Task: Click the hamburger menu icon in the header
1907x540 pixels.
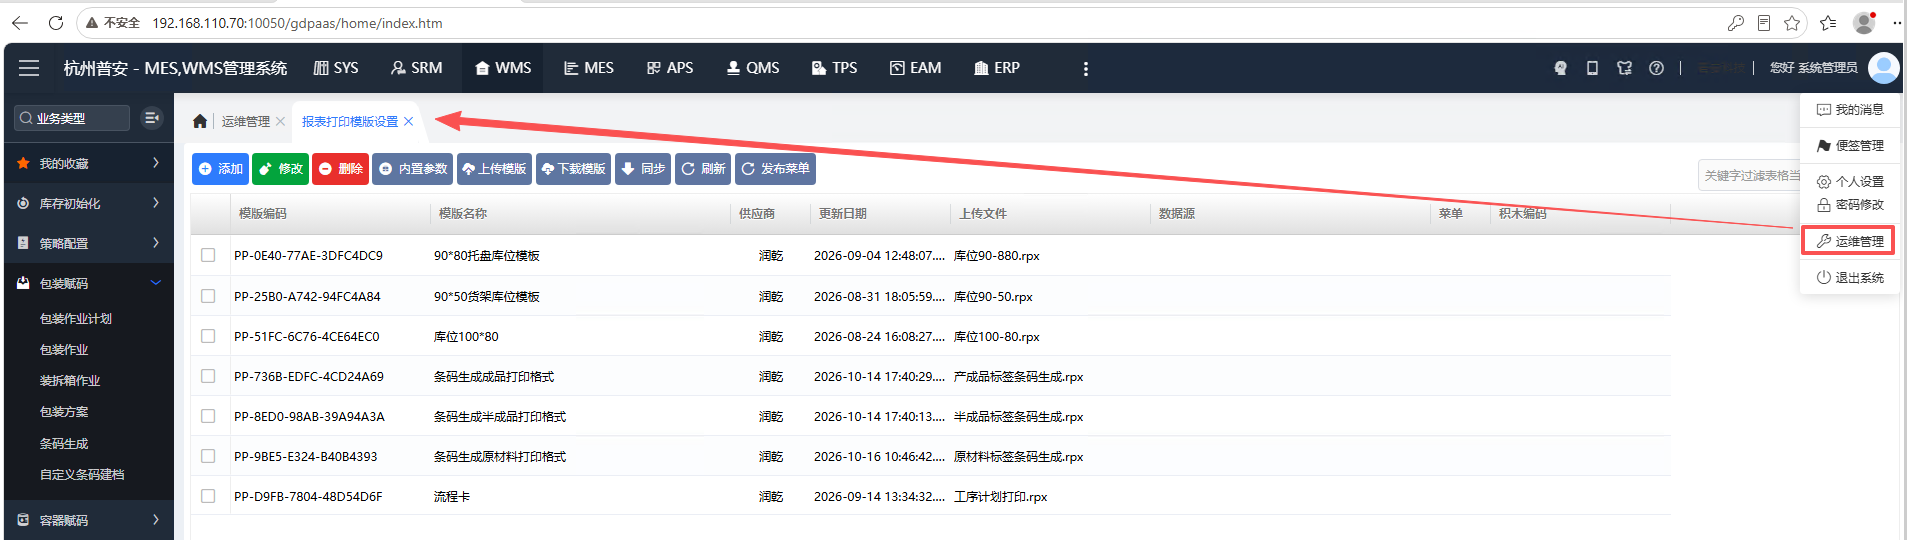Action: tap(29, 68)
